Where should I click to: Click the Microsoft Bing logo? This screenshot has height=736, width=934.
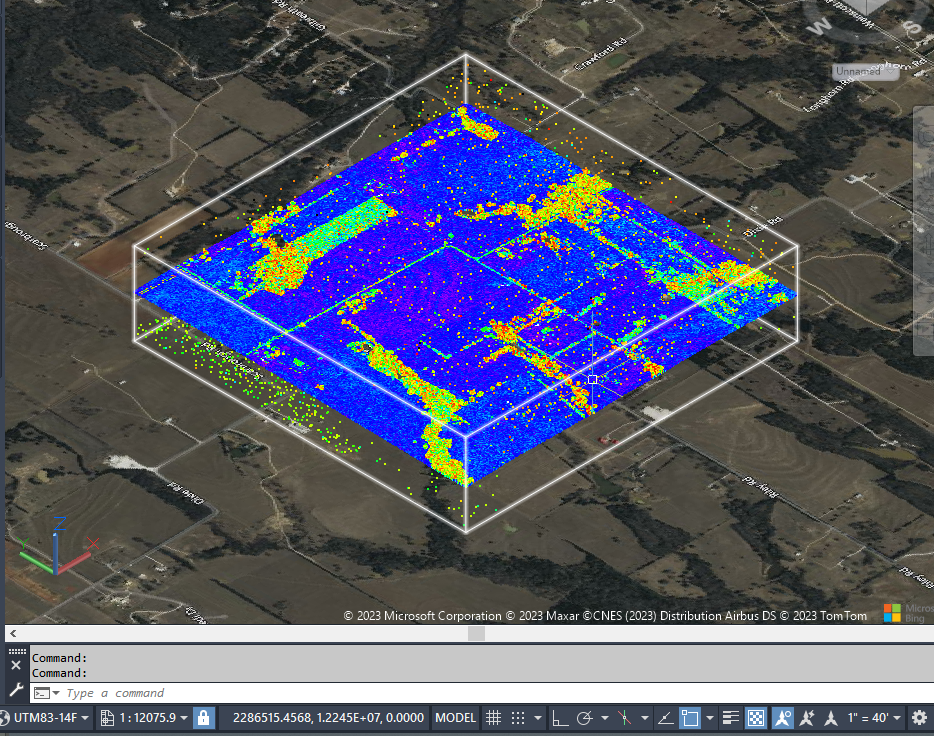894,612
